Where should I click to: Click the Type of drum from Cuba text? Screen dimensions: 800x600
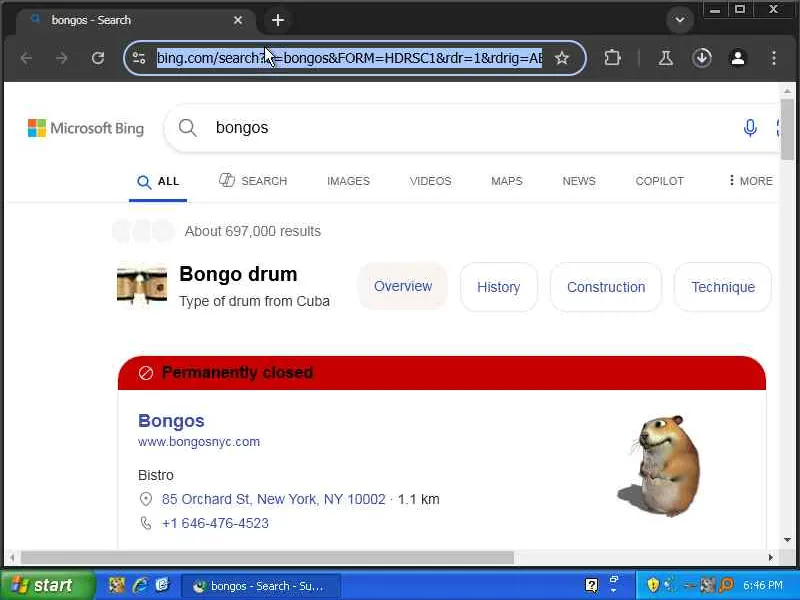click(254, 301)
